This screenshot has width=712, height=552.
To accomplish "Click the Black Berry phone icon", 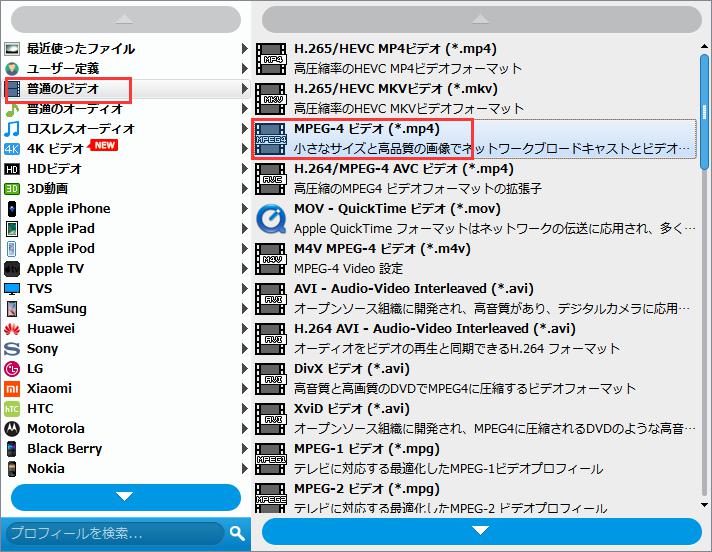I will click(x=12, y=448).
